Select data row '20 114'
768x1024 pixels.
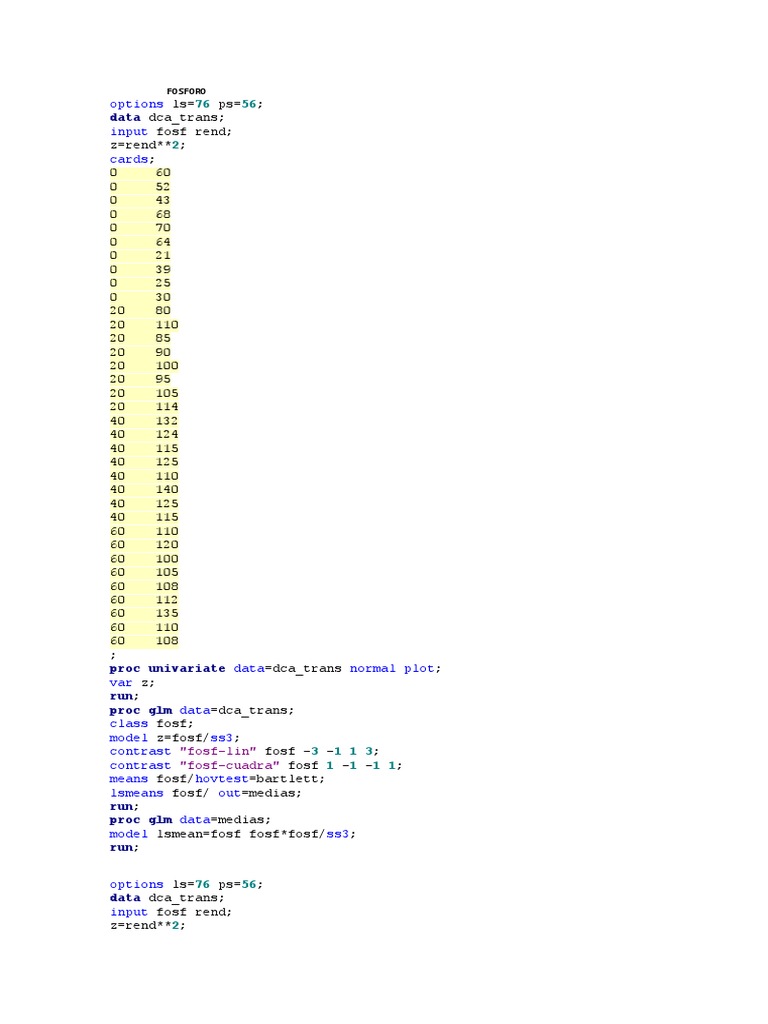click(x=144, y=407)
